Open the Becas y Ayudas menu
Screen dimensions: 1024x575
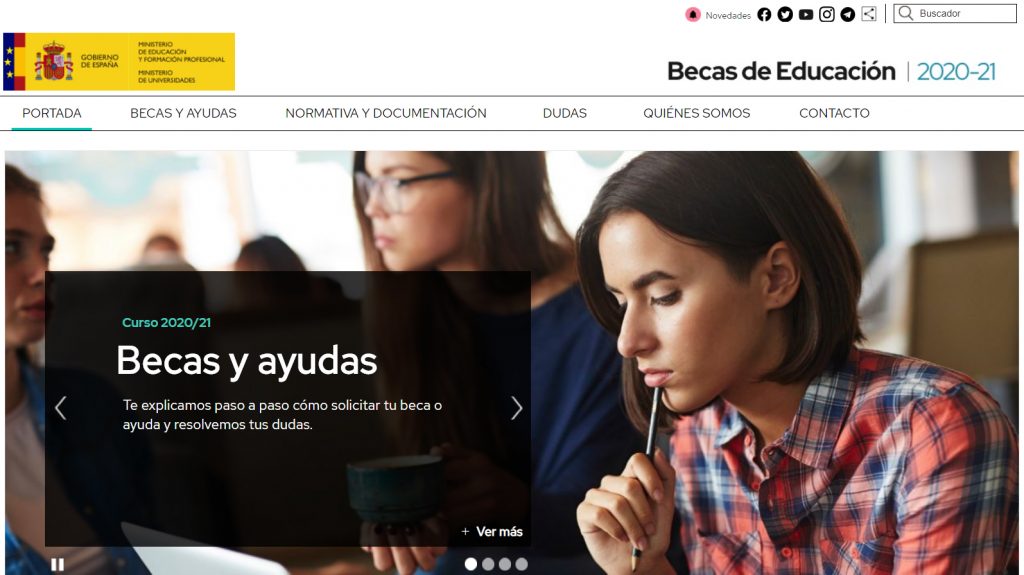coord(184,113)
